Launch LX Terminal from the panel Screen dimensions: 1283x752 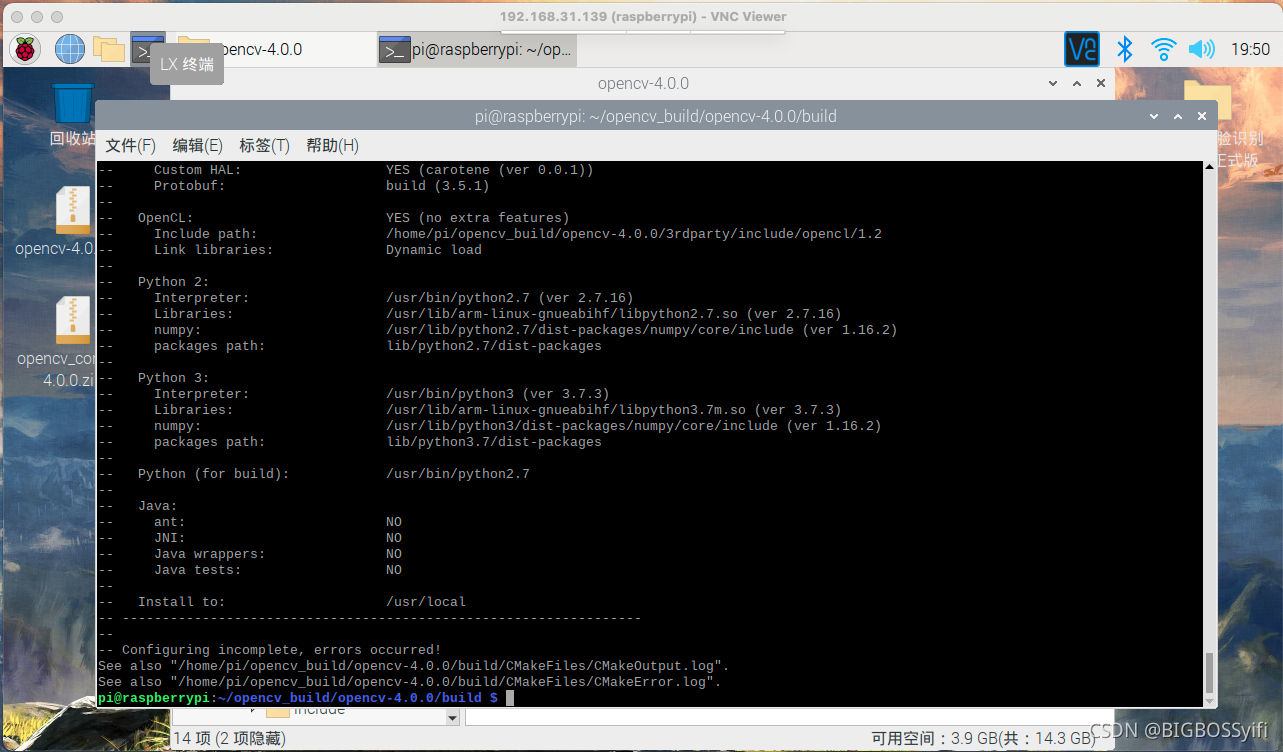[x=148, y=48]
